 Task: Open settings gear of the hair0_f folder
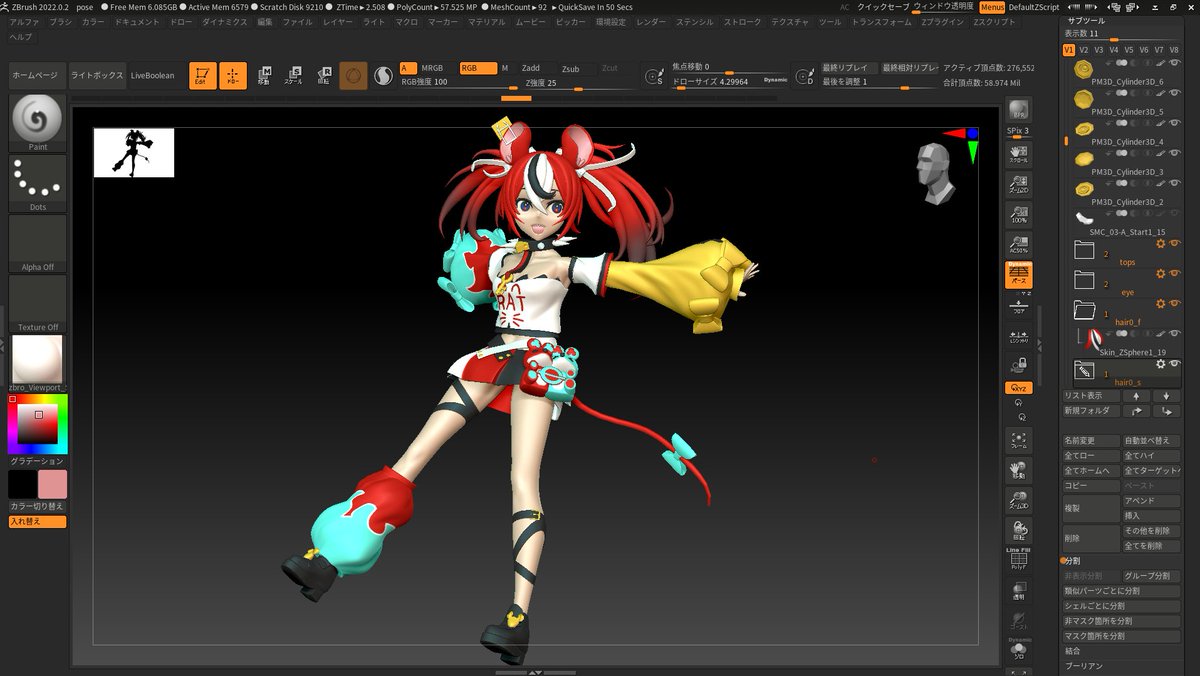click(x=1161, y=303)
